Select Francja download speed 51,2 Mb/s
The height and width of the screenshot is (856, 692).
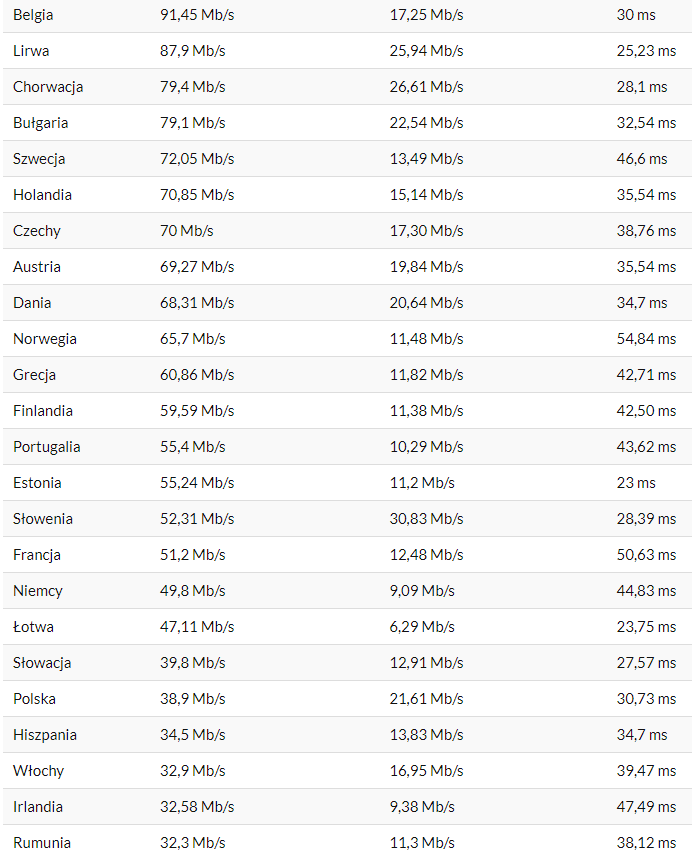pos(193,555)
